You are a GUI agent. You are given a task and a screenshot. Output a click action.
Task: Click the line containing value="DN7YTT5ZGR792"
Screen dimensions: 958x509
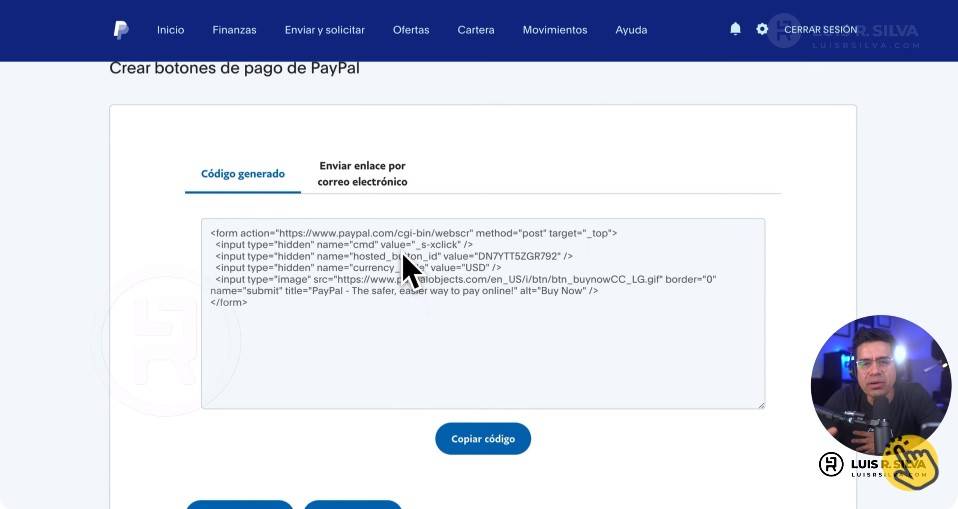click(x=394, y=256)
